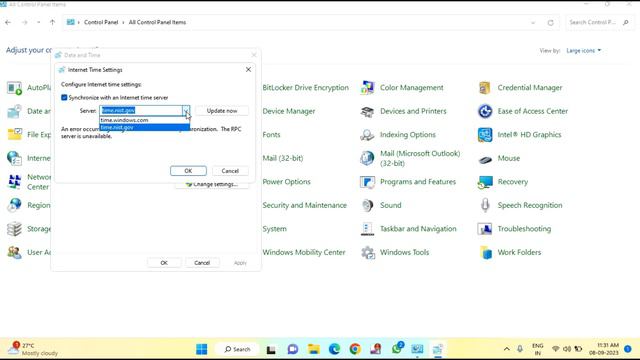The height and width of the screenshot is (360, 640).
Task: Open the System item
Action: [274, 229]
